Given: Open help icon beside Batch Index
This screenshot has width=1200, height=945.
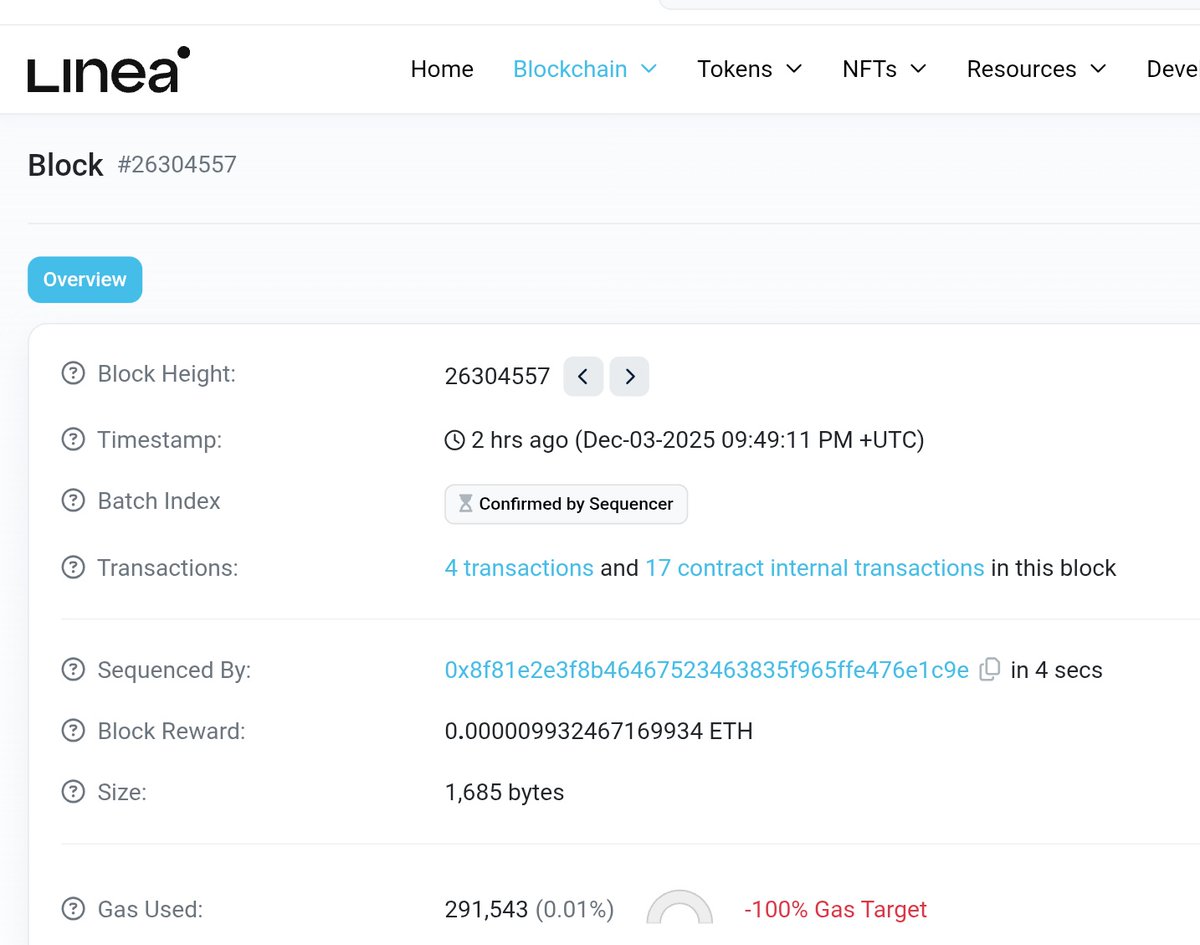Looking at the screenshot, I should click(x=73, y=501).
